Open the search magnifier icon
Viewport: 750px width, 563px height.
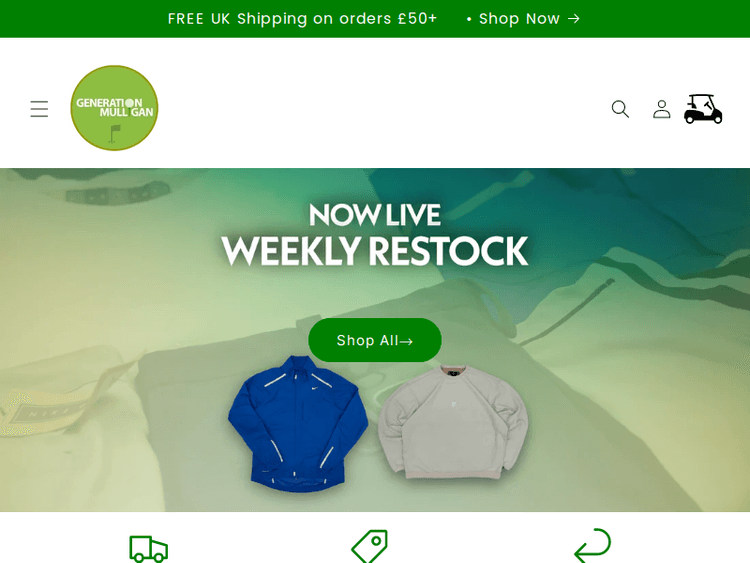coord(620,109)
